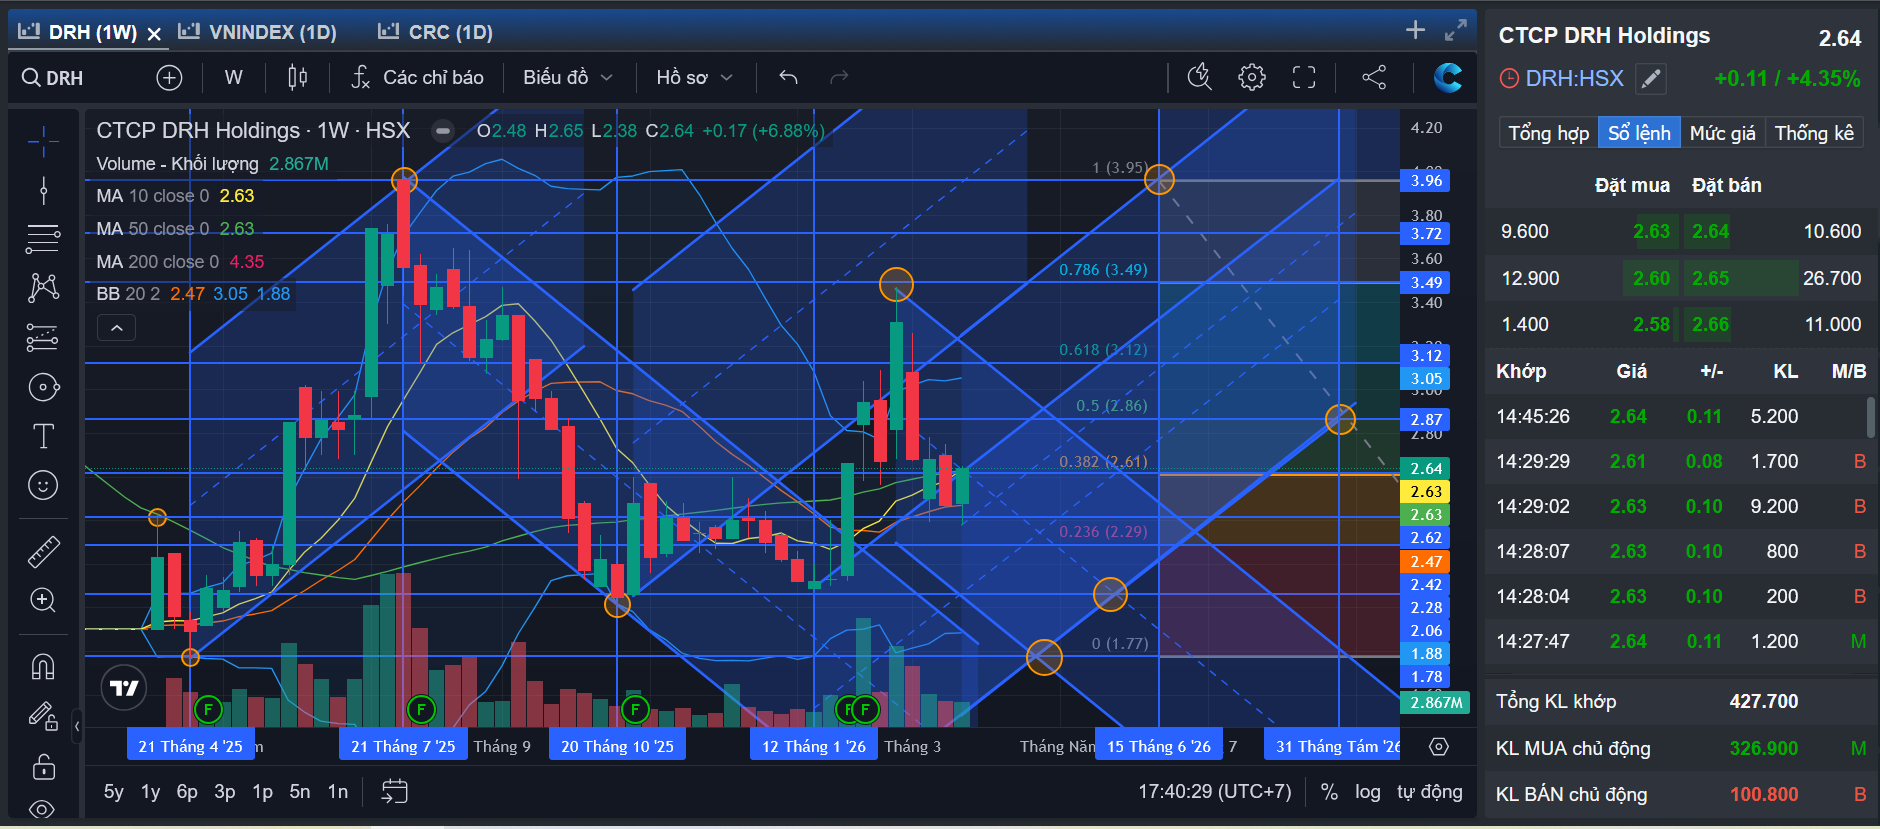Add a new chart tab

[1415, 30]
